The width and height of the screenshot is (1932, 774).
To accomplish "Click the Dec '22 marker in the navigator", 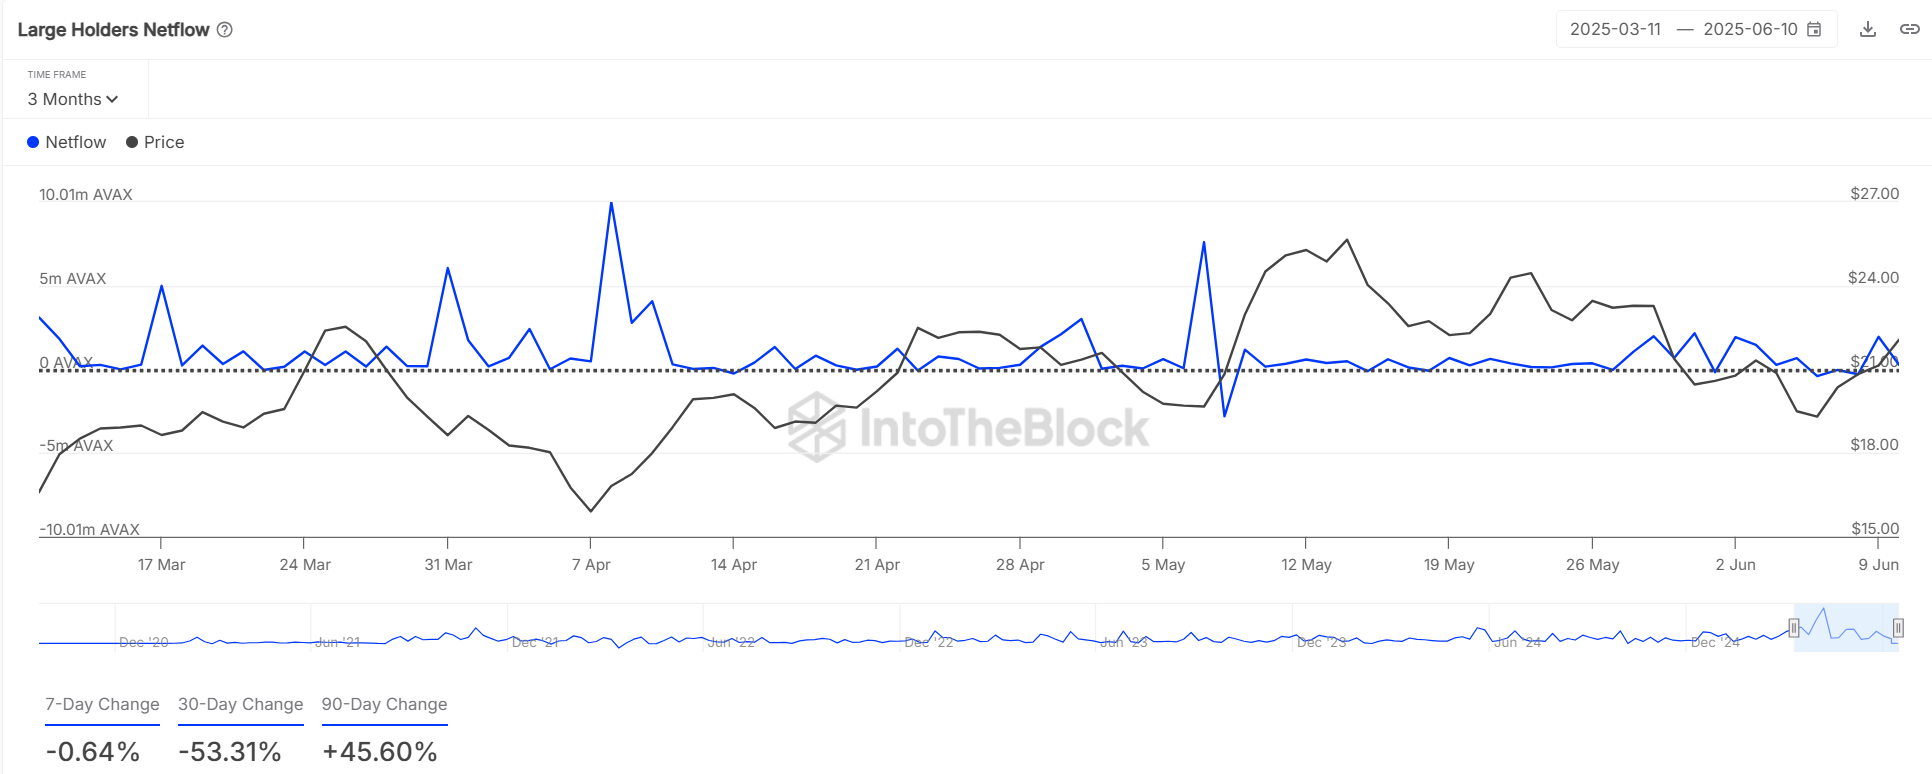I will point(929,642).
